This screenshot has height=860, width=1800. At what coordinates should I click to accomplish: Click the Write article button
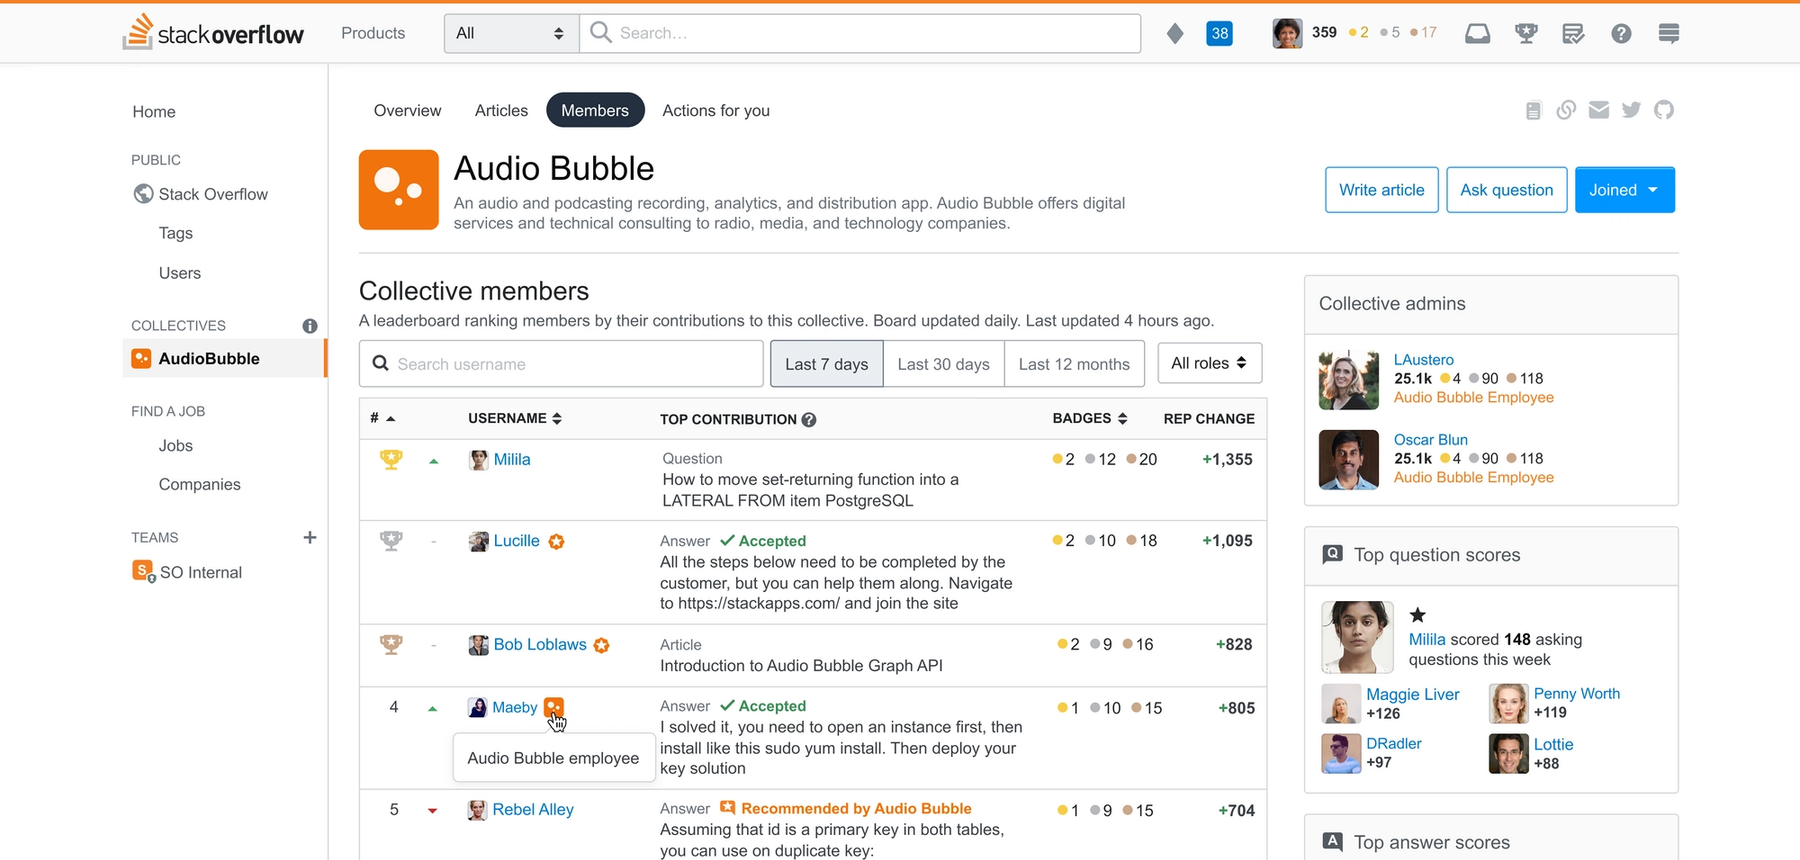coord(1382,190)
